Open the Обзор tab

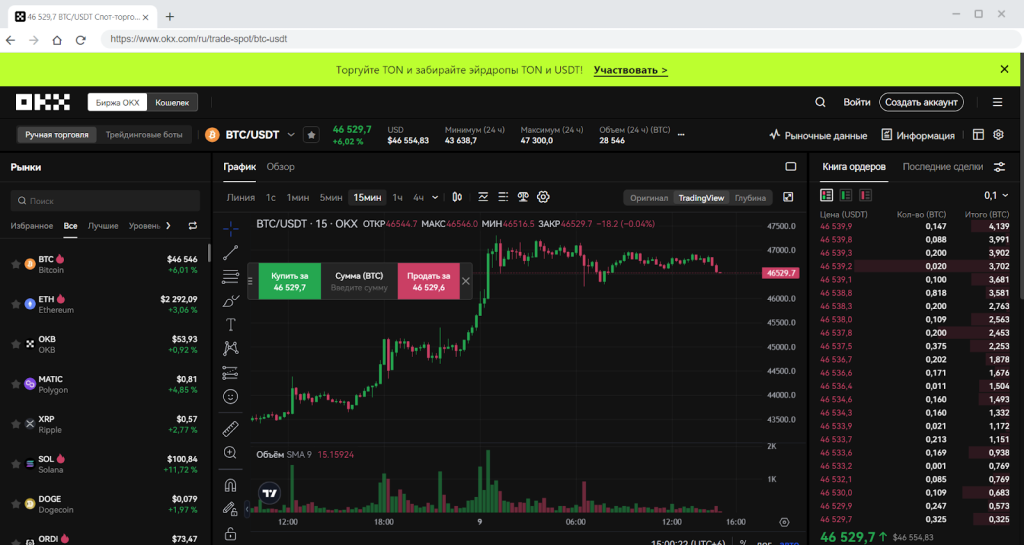(x=280, y=167)
